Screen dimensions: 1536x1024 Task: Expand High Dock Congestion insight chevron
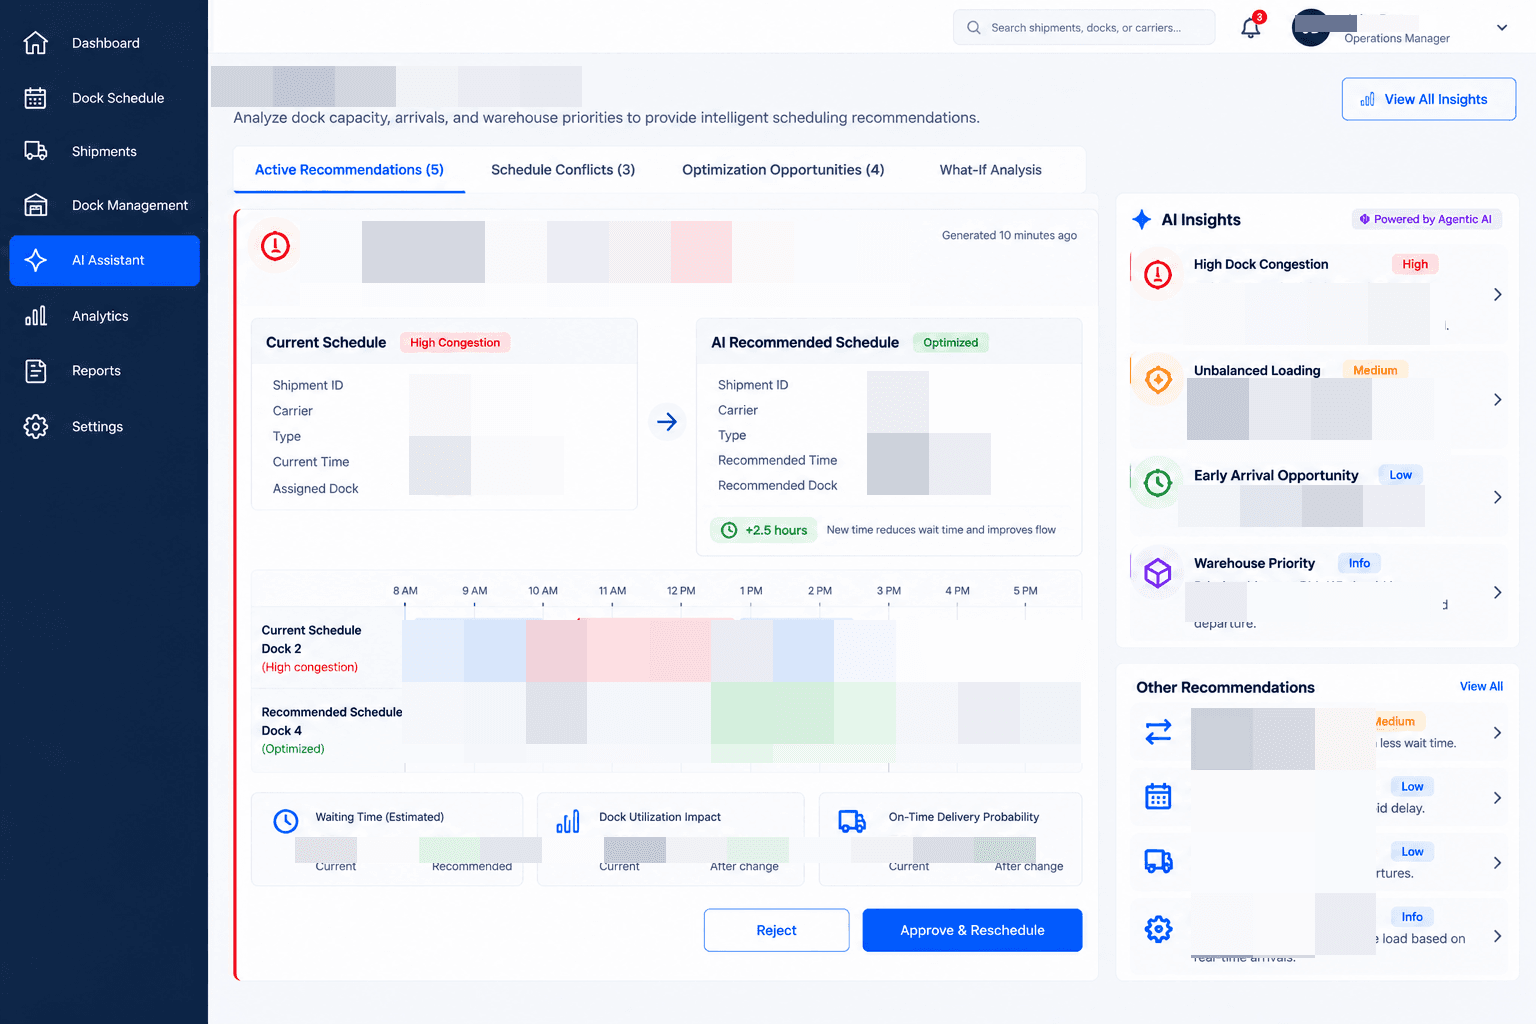click(x=1497, y=295)
